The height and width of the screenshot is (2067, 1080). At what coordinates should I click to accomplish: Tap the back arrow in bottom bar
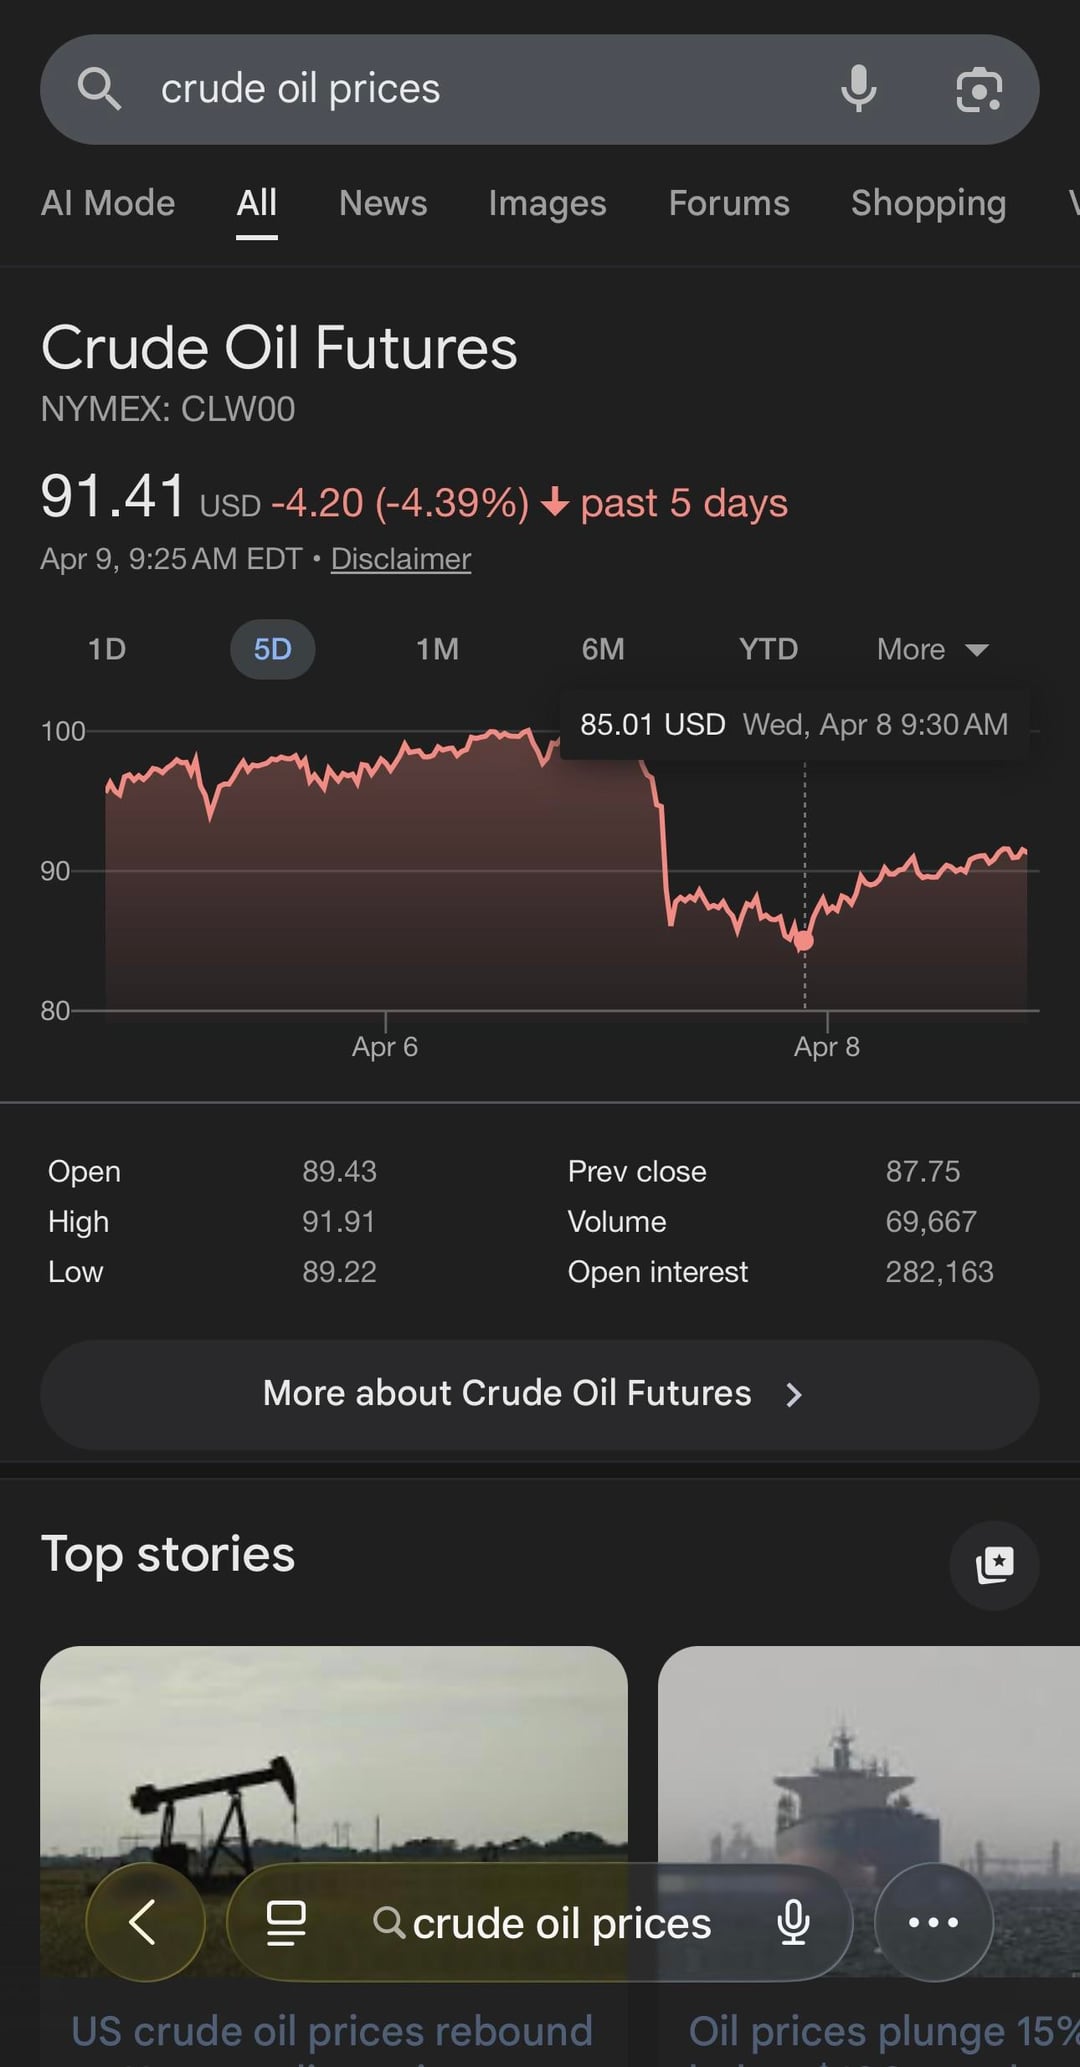point(144,1921)
